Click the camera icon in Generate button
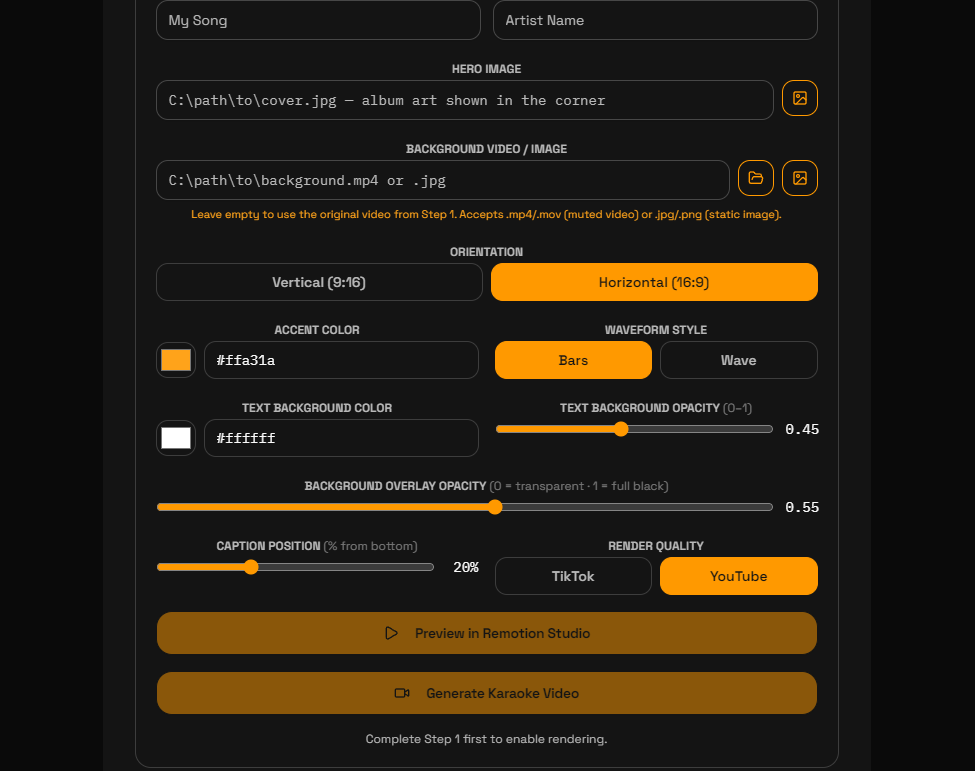 [402, 693]
